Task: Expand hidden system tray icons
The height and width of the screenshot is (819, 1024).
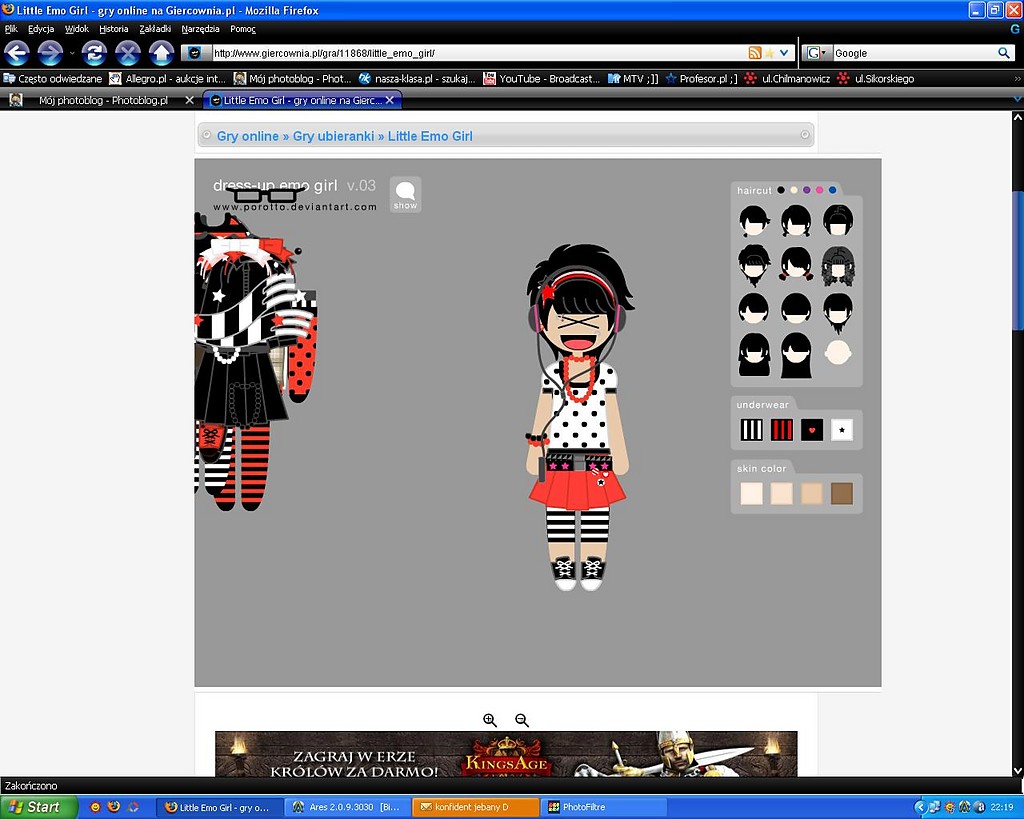Action: 920,807
